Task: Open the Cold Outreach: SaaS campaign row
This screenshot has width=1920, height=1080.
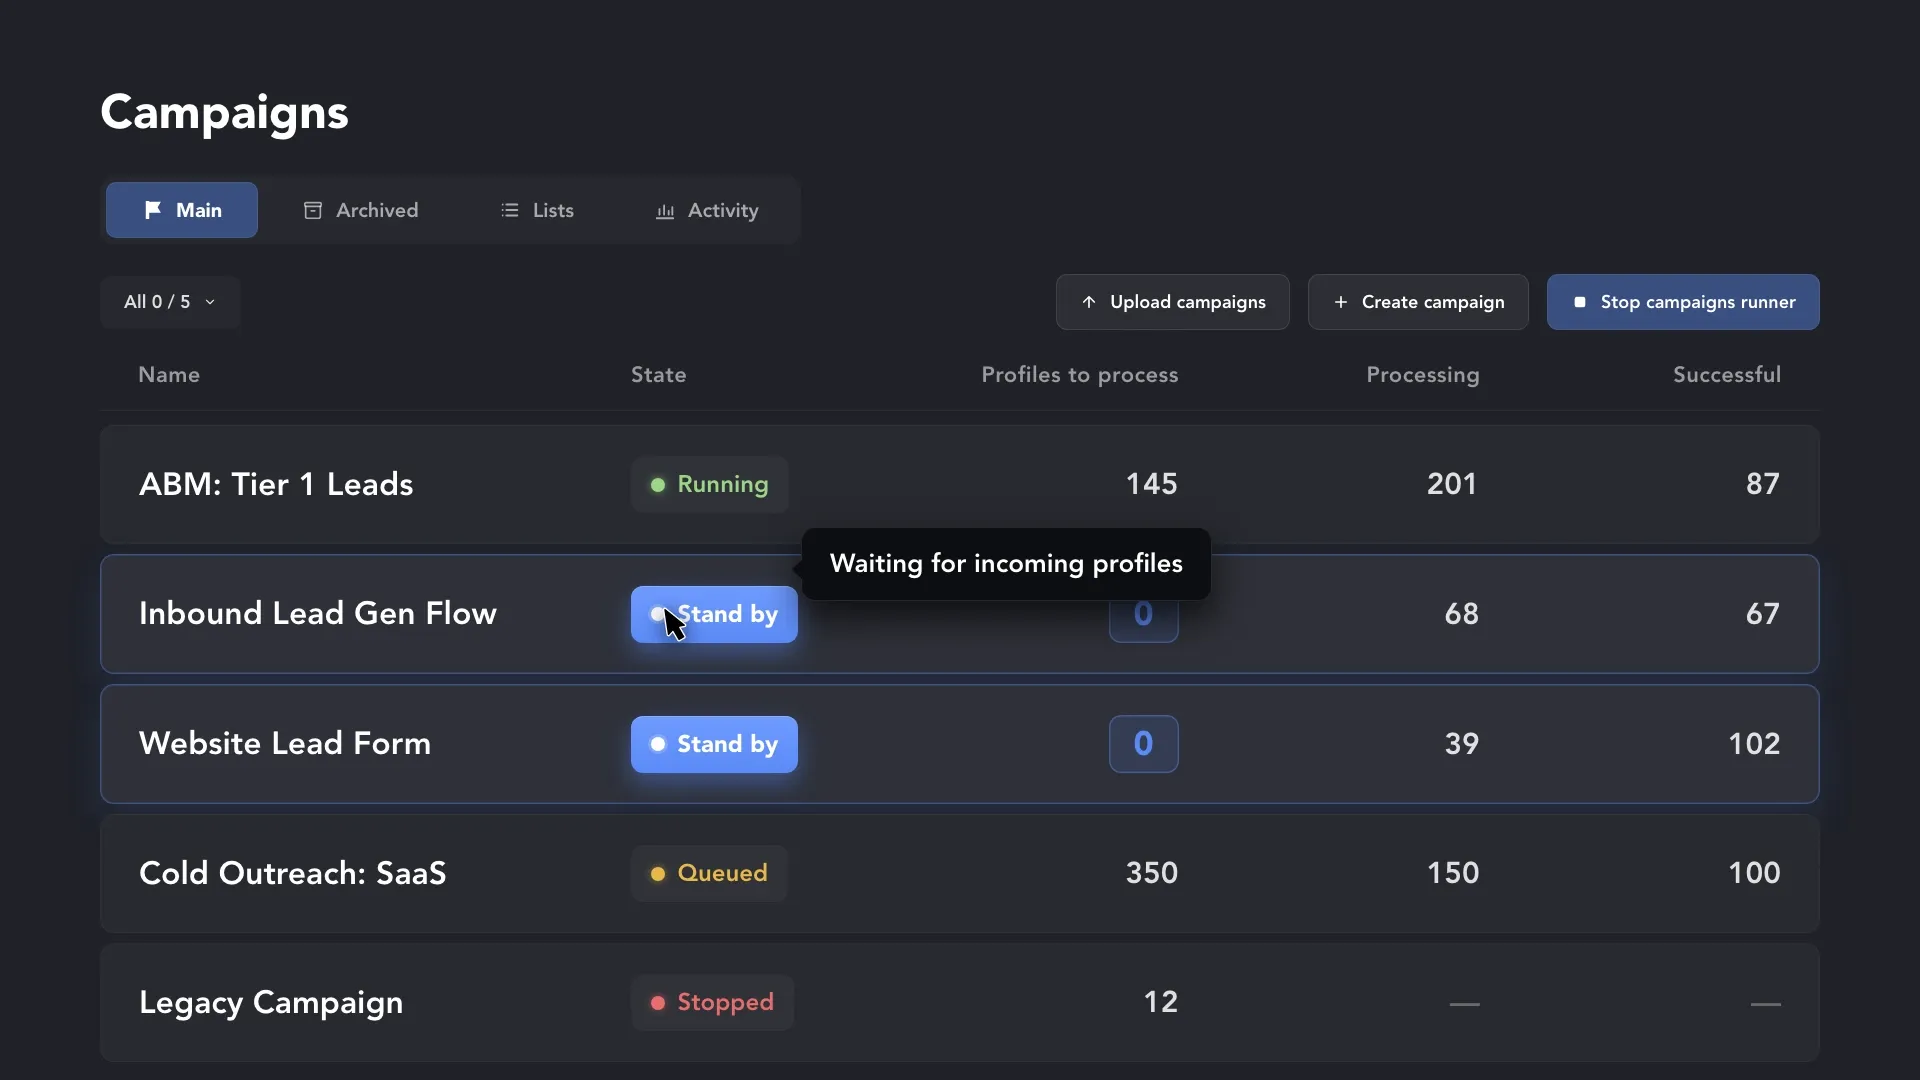Action: (960, 873)
